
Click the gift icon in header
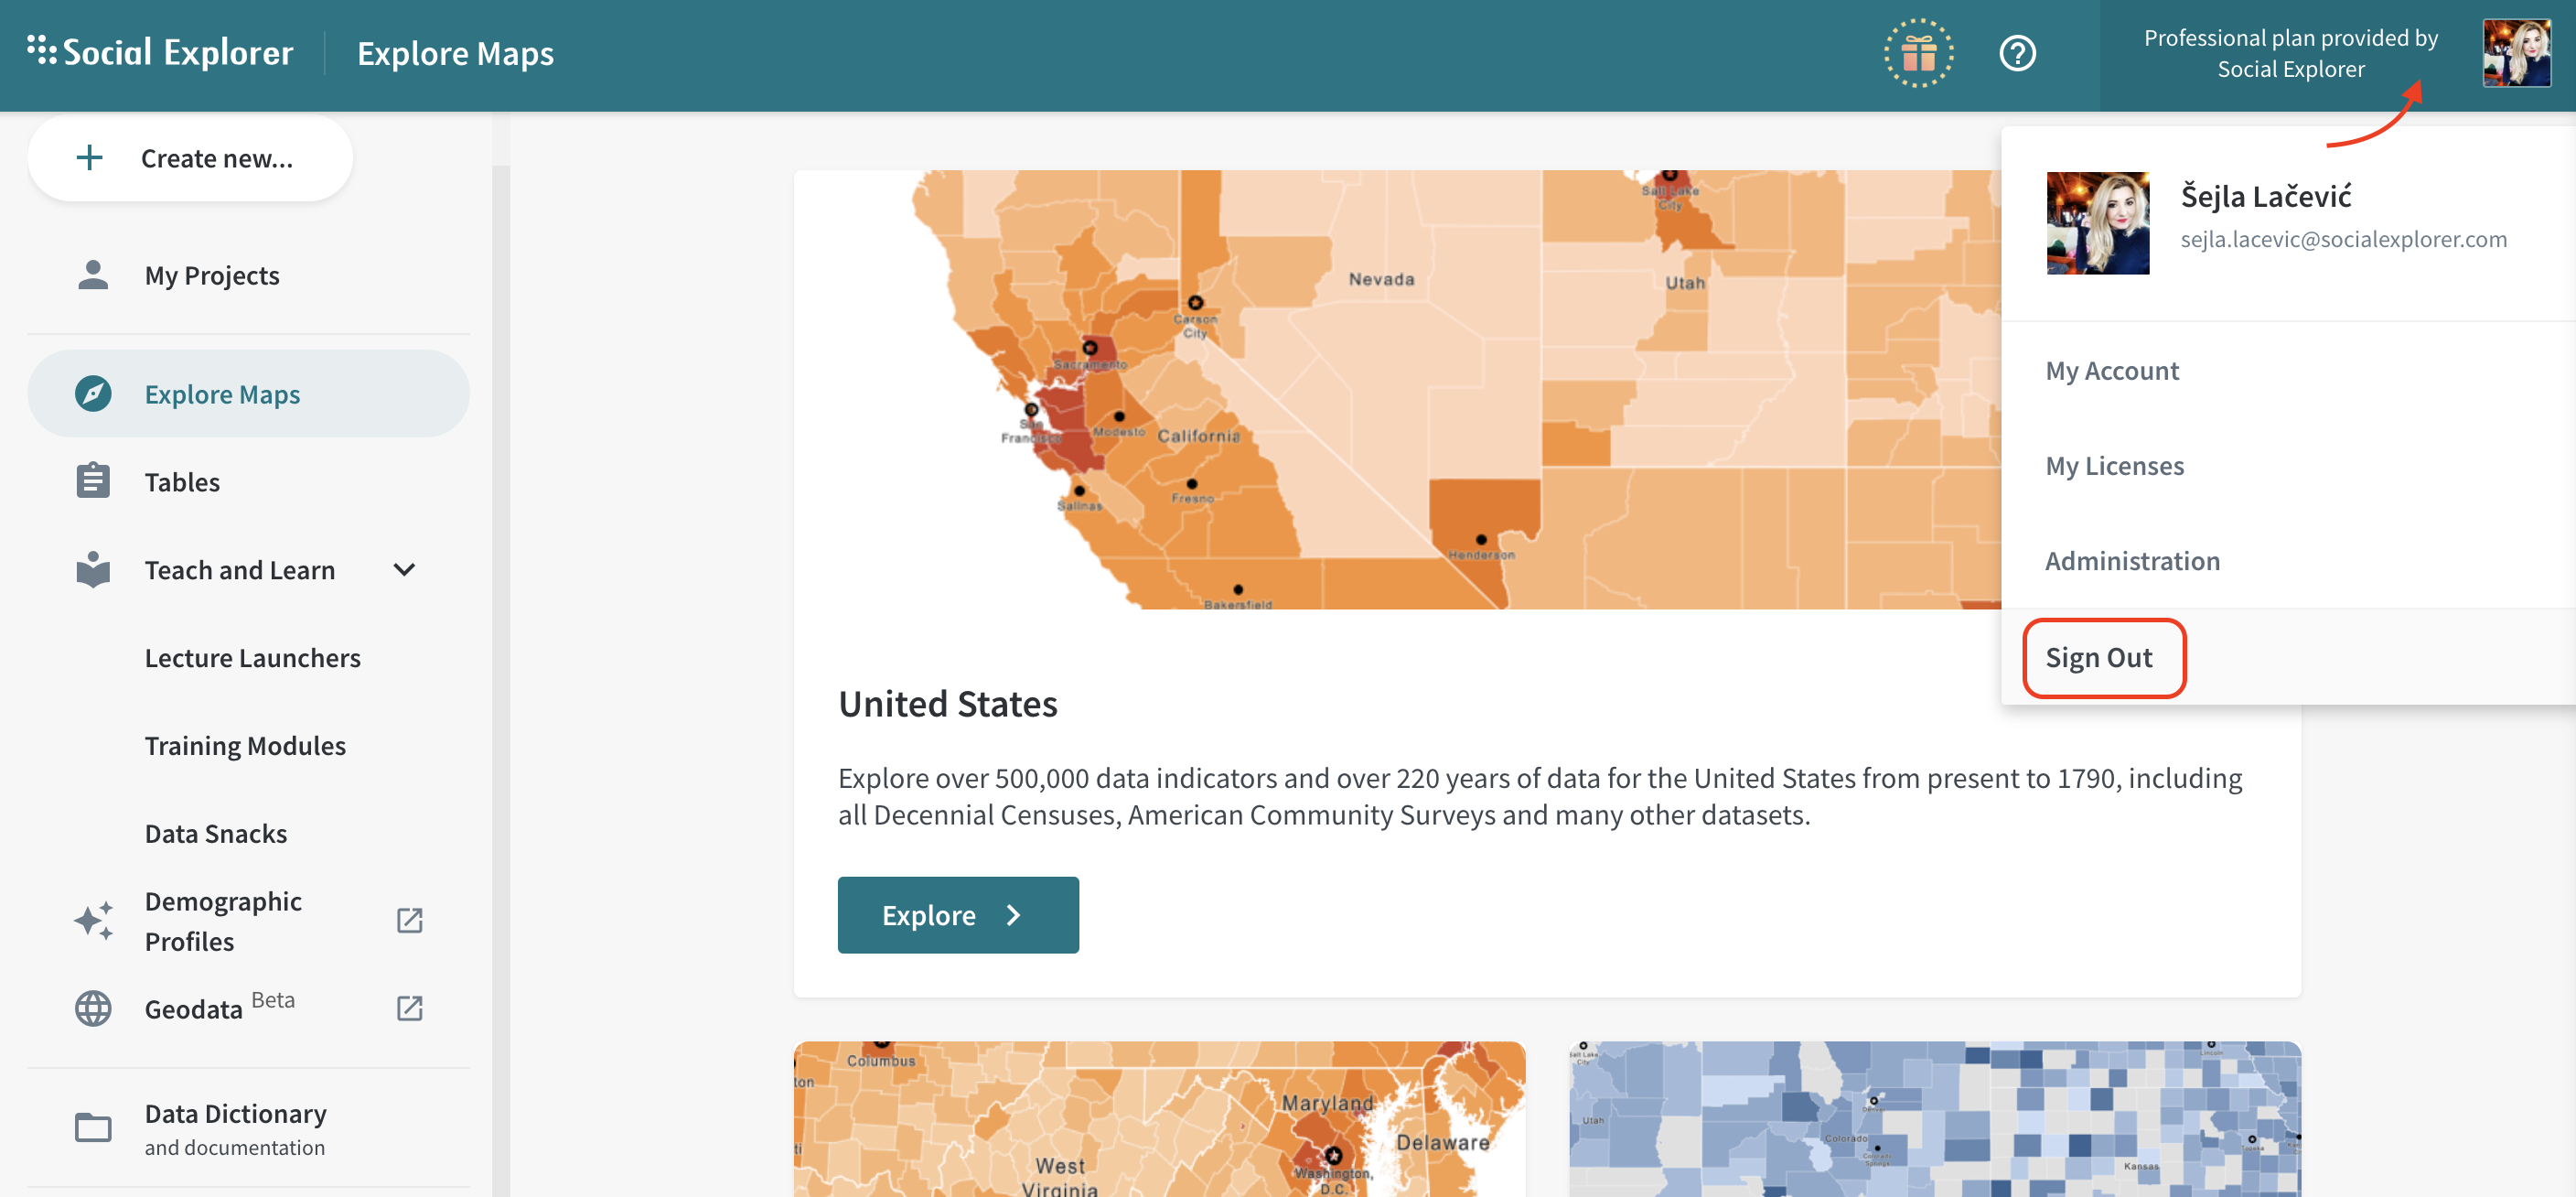point(1918,54)
